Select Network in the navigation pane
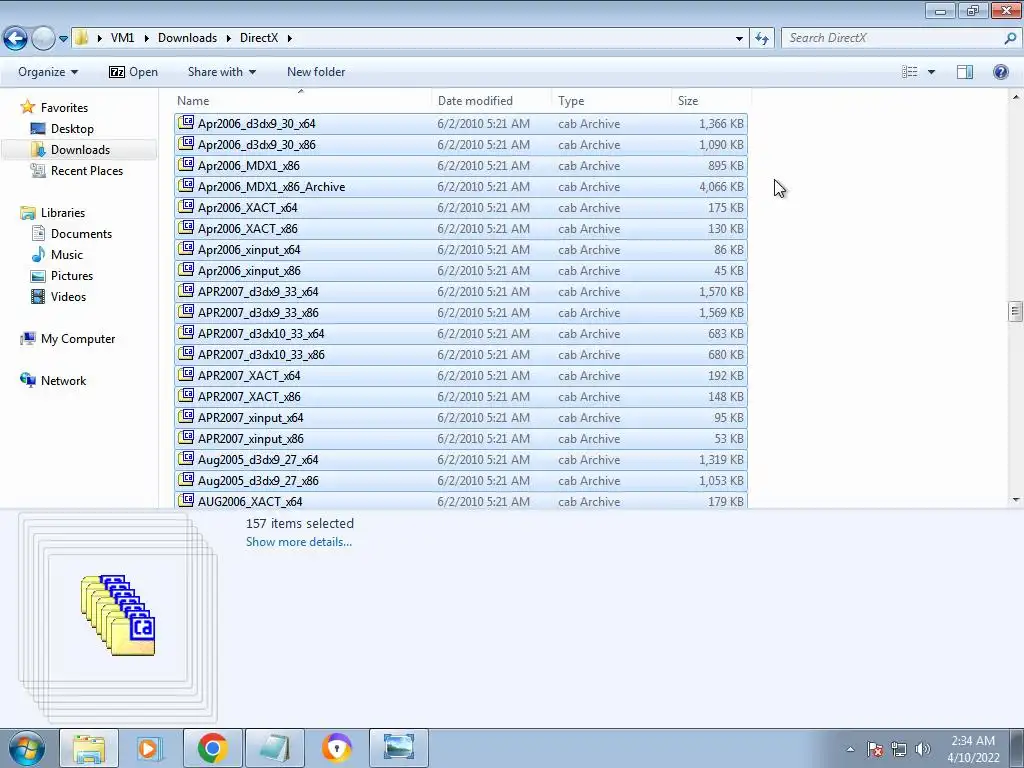1024x768 pixels. [x=63, y=381]
